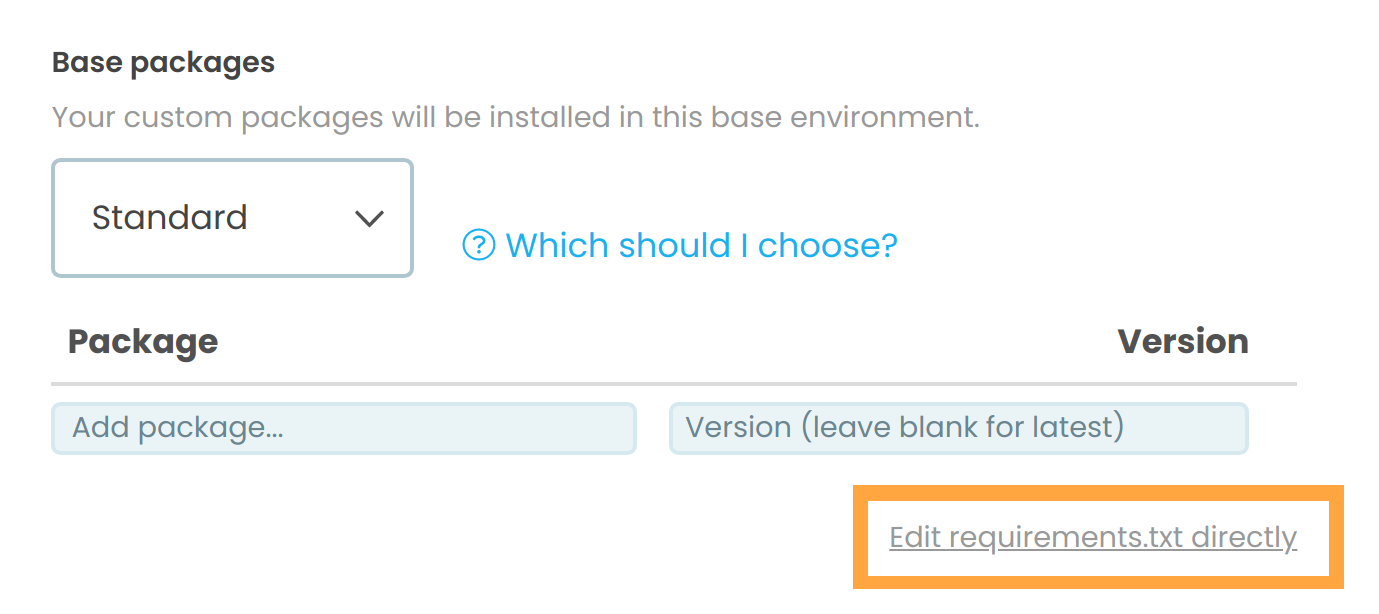Click the Version column header
The image size is (1379, 614).
(1182, 342)
